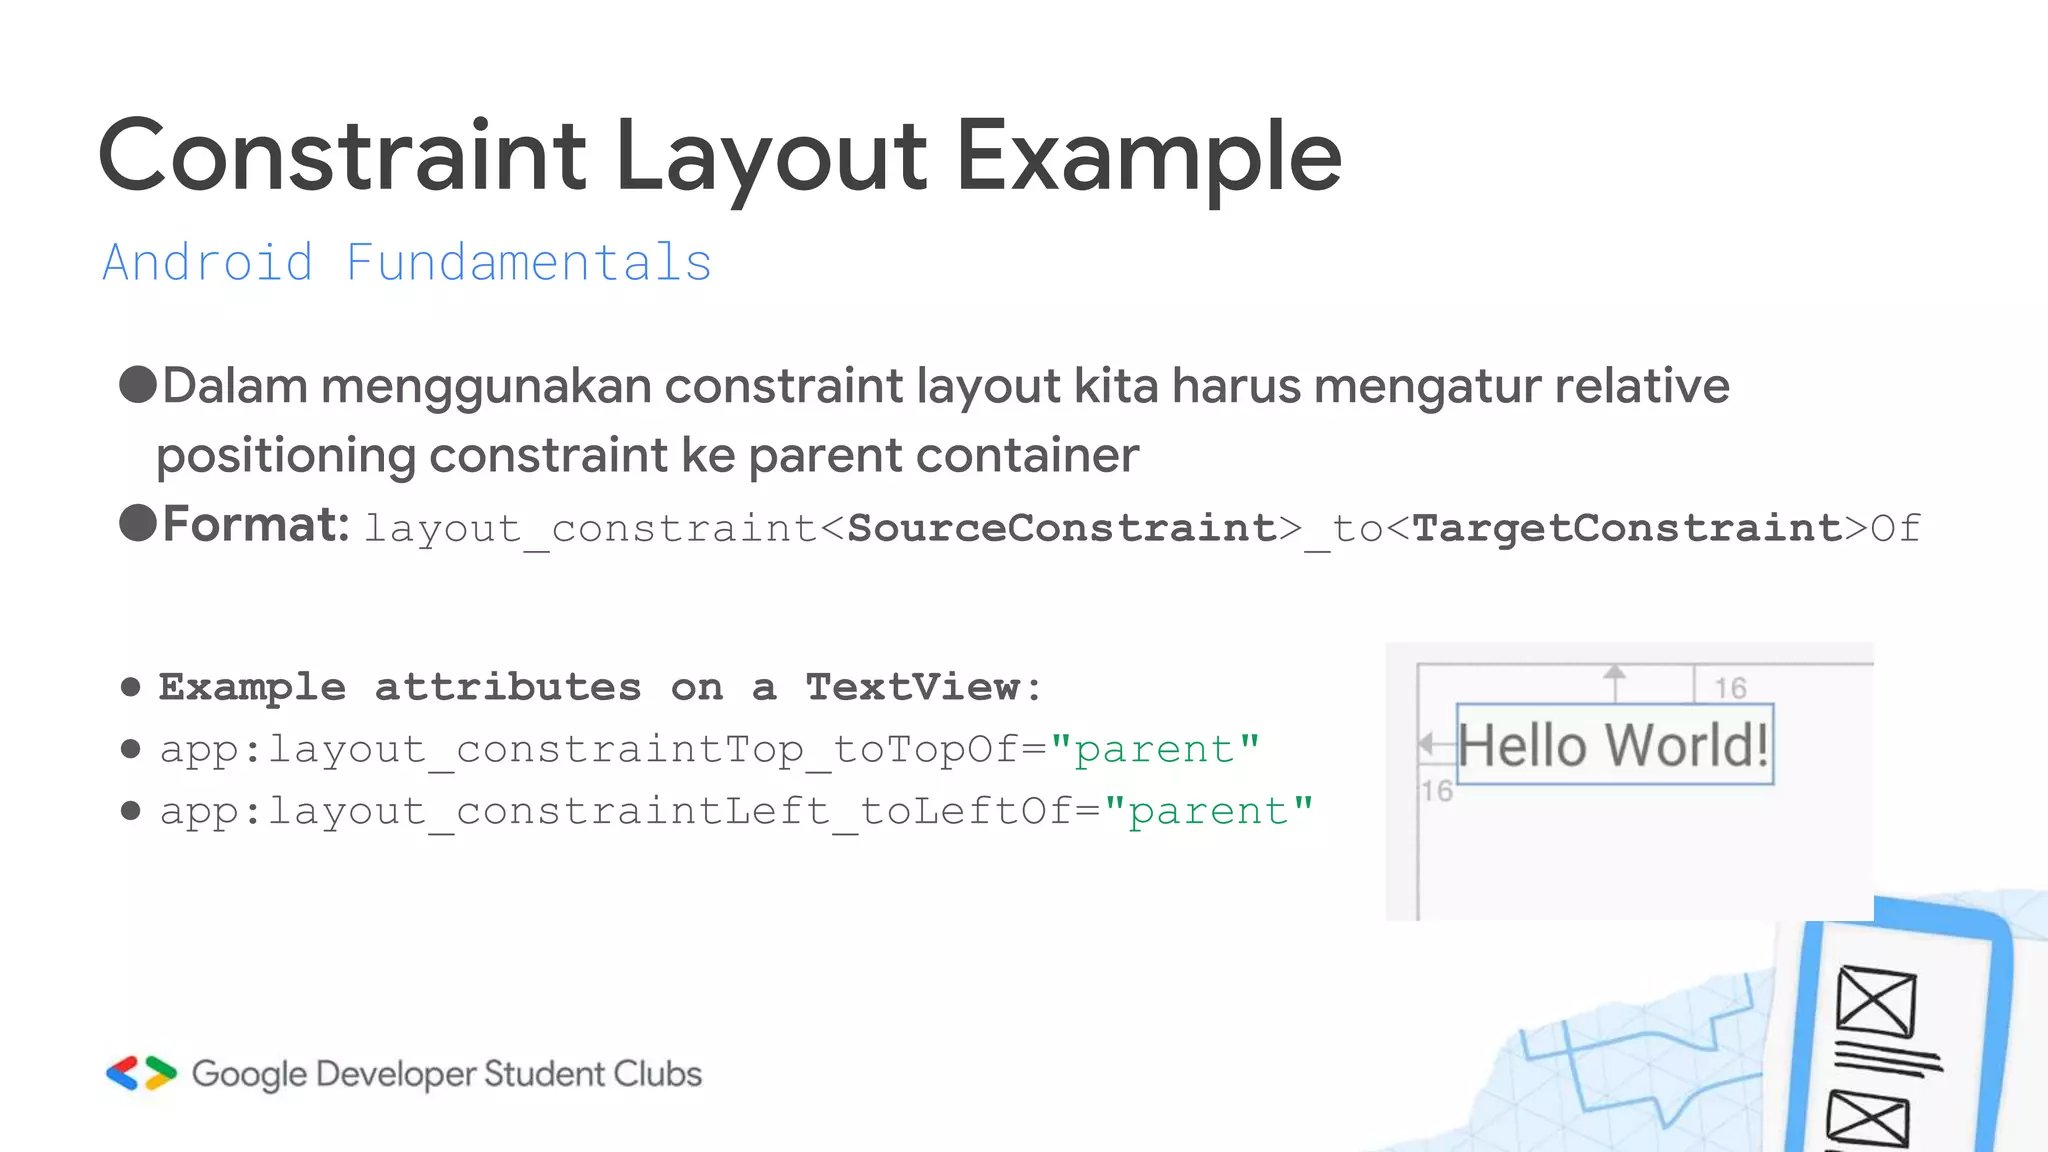Image resolution: width=2048 pixels, height=1152 pixels.
Task: Click the Google Developer Student Clubs logo icon
Action: point(141,1073)
